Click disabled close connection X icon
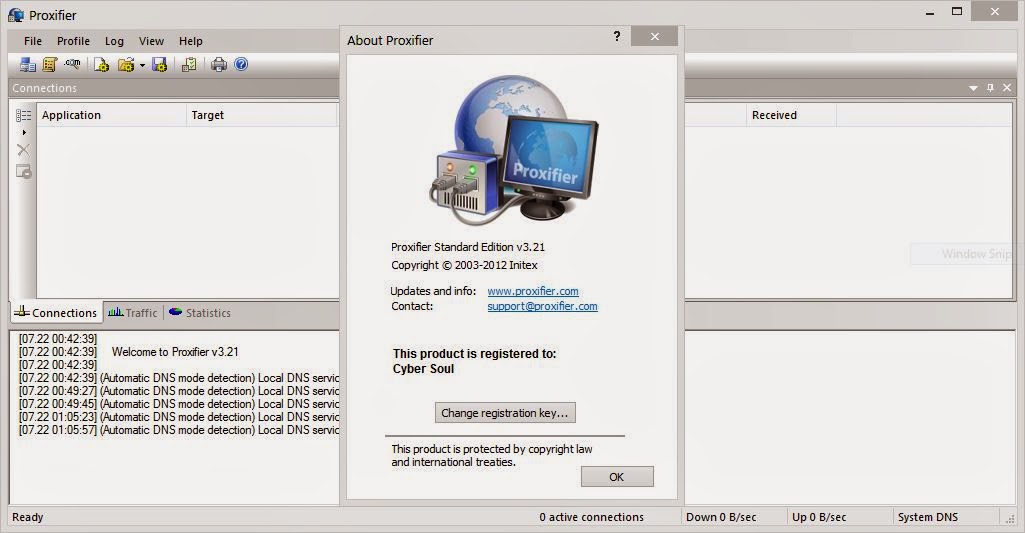The image size is (1025, 533). tap(24, 150)
